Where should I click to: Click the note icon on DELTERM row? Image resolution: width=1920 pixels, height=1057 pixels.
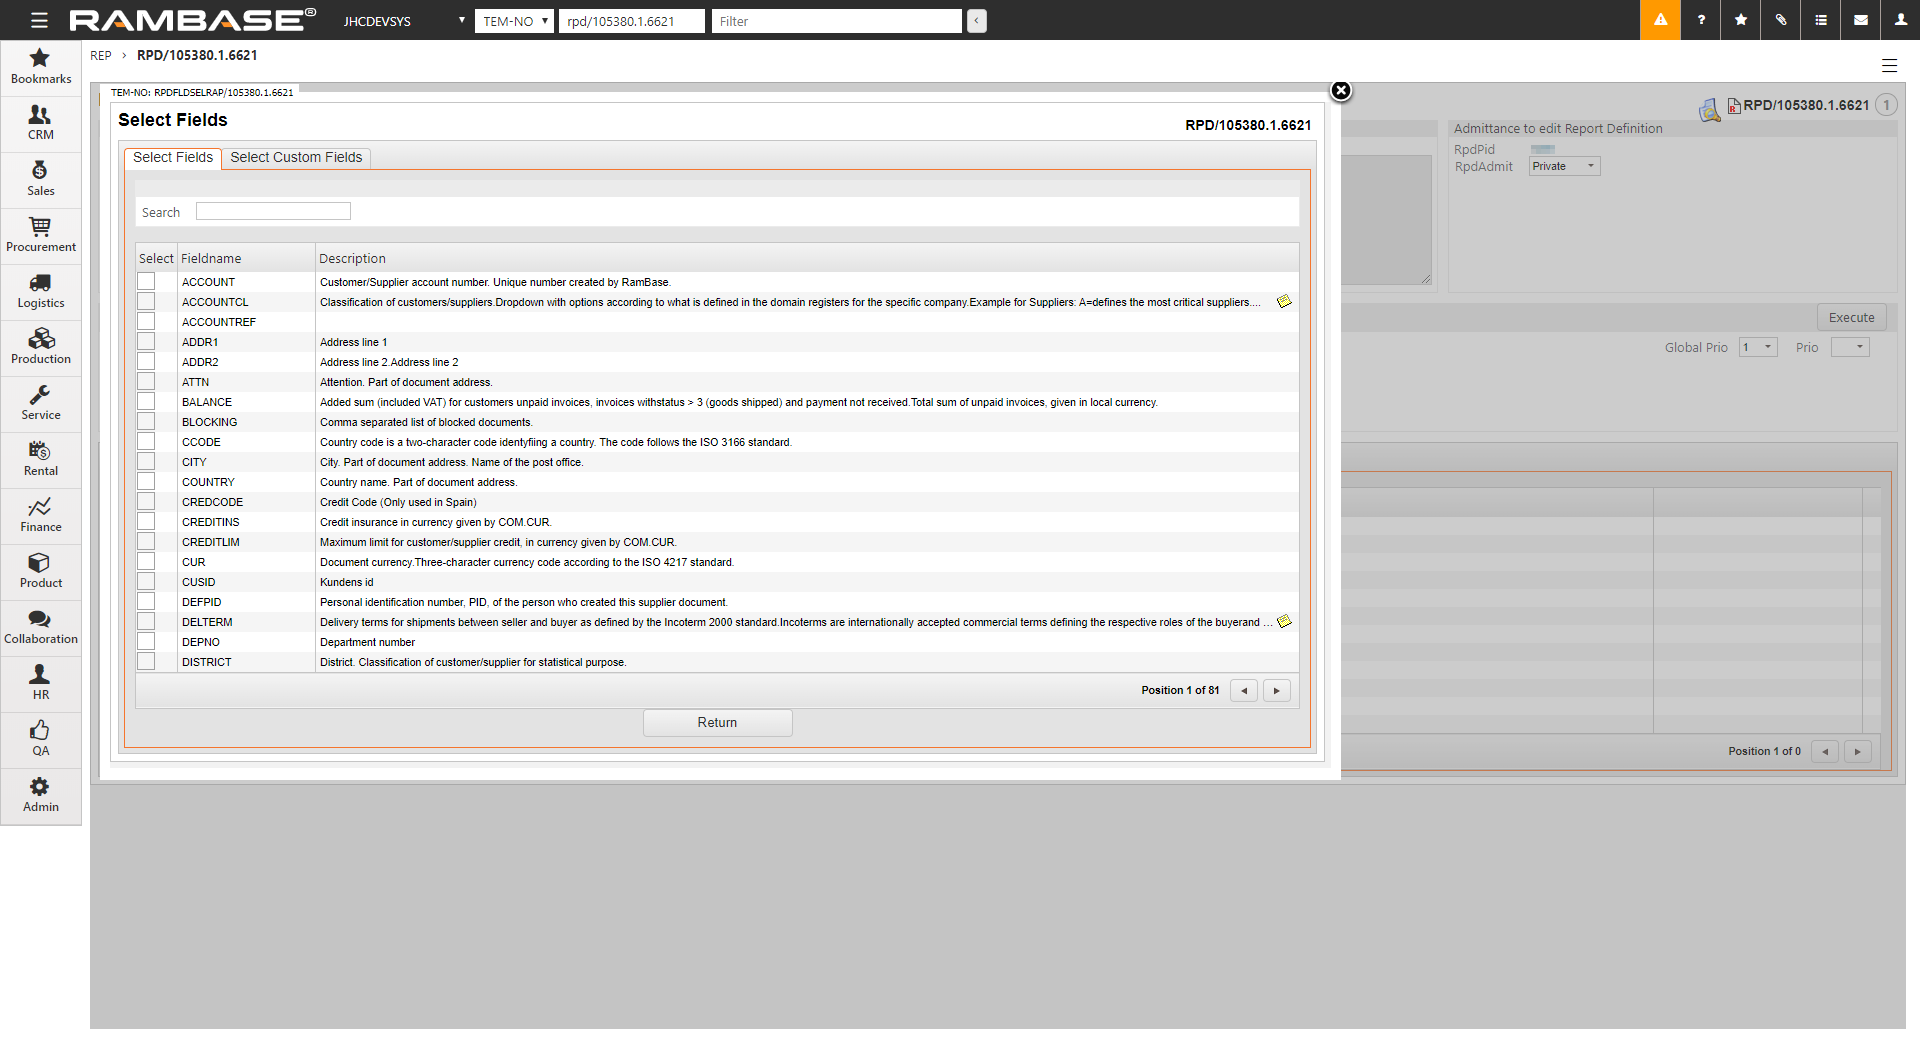pyautogui.click(x=1284, y=622)
